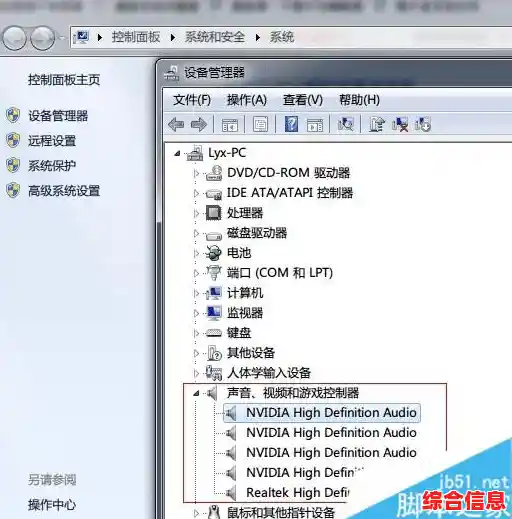Click the blue Help question-mark icon
The image size is (512, 519).
(x=291, y=124)
